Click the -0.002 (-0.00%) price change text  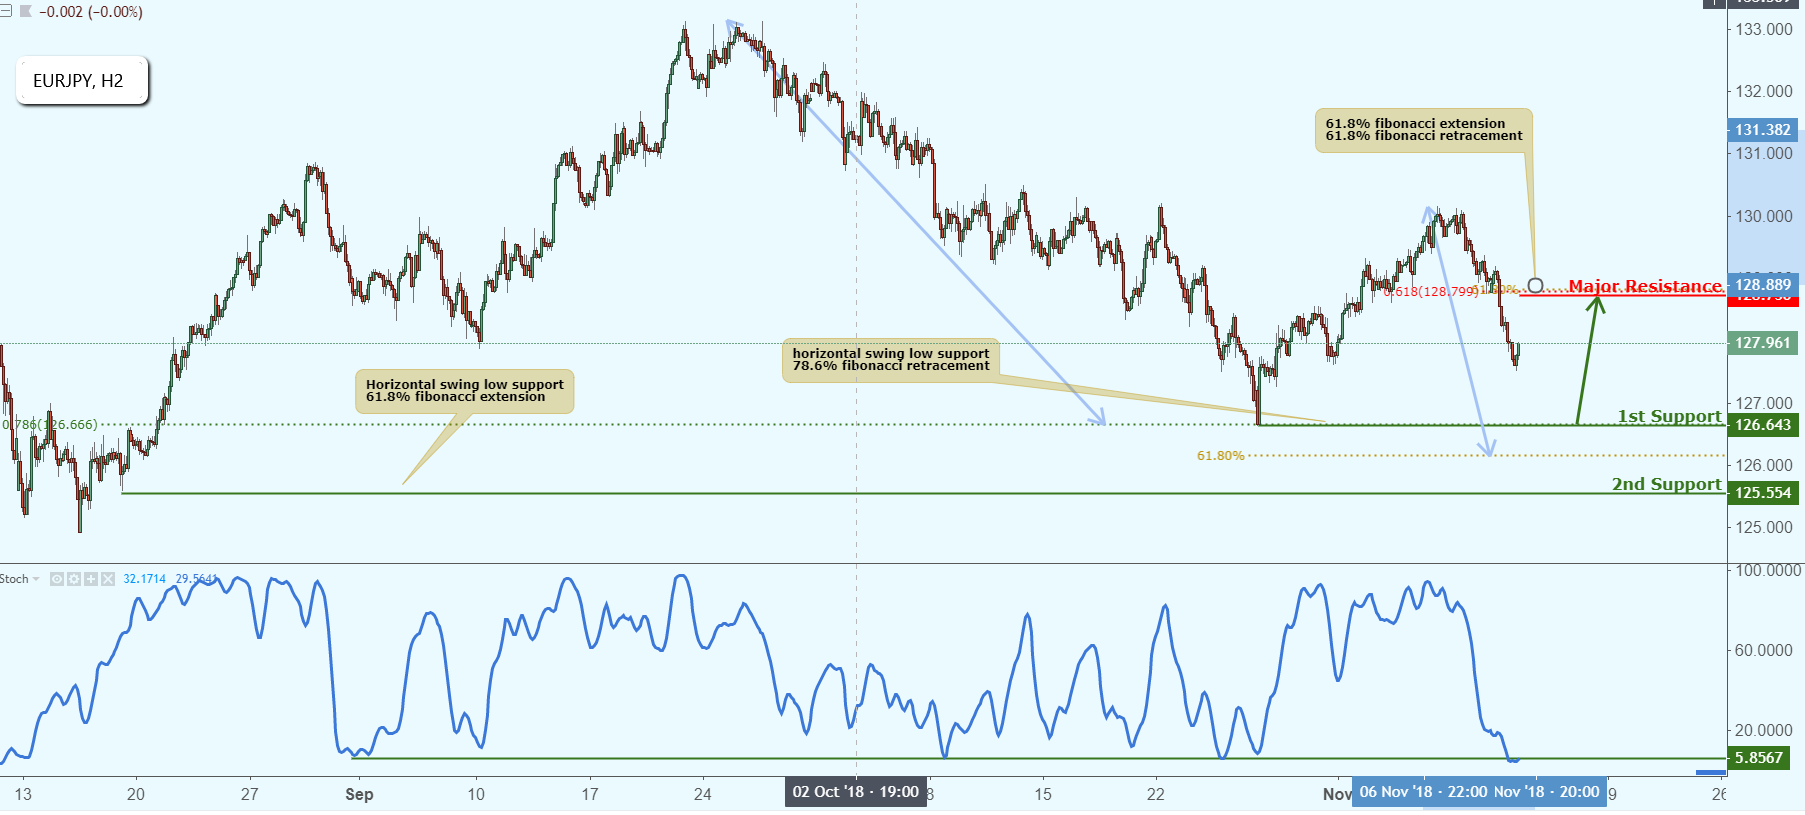click(91, 12)
